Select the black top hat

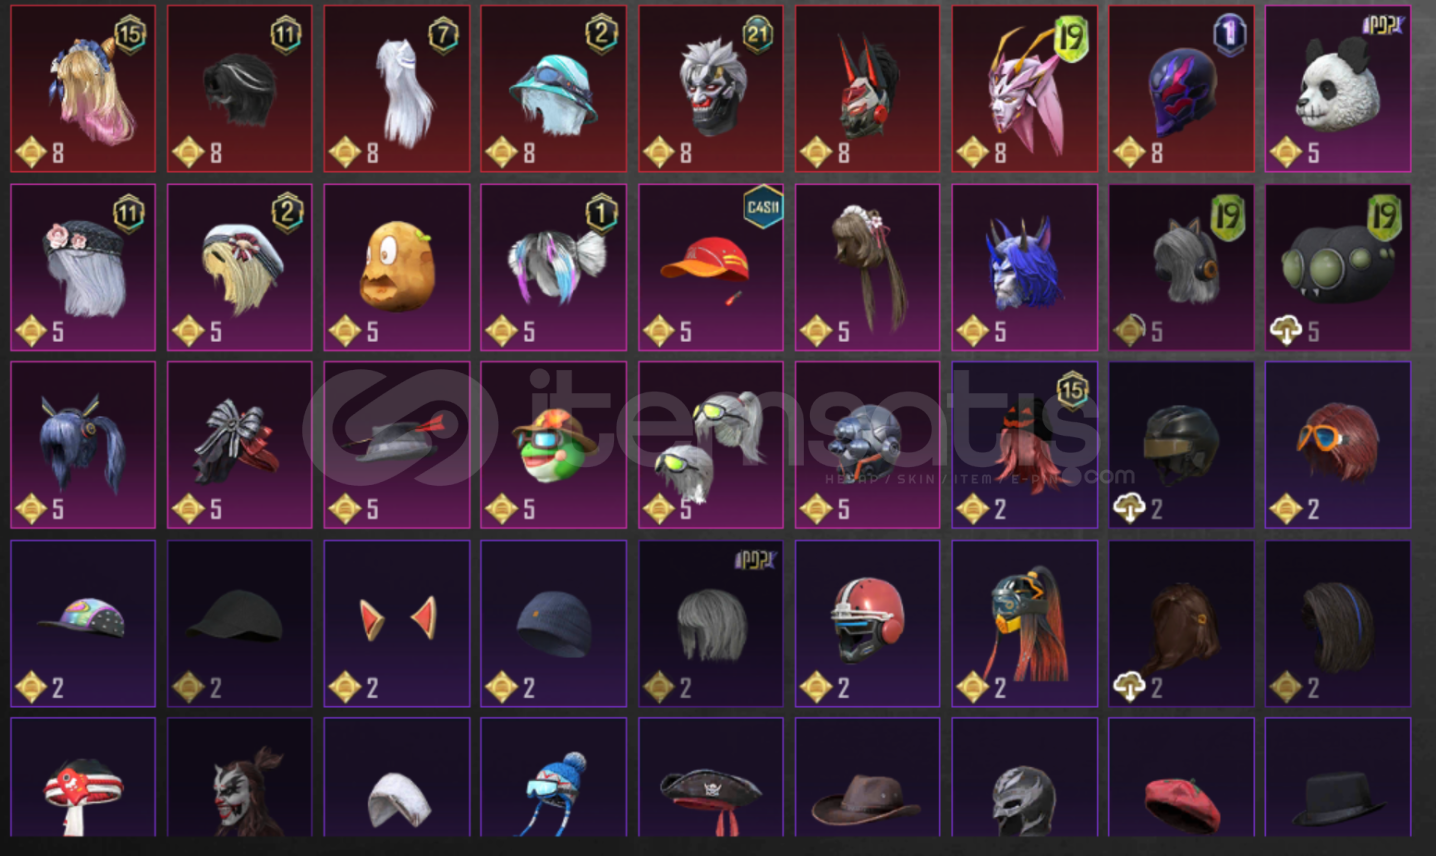point(1338,777)
